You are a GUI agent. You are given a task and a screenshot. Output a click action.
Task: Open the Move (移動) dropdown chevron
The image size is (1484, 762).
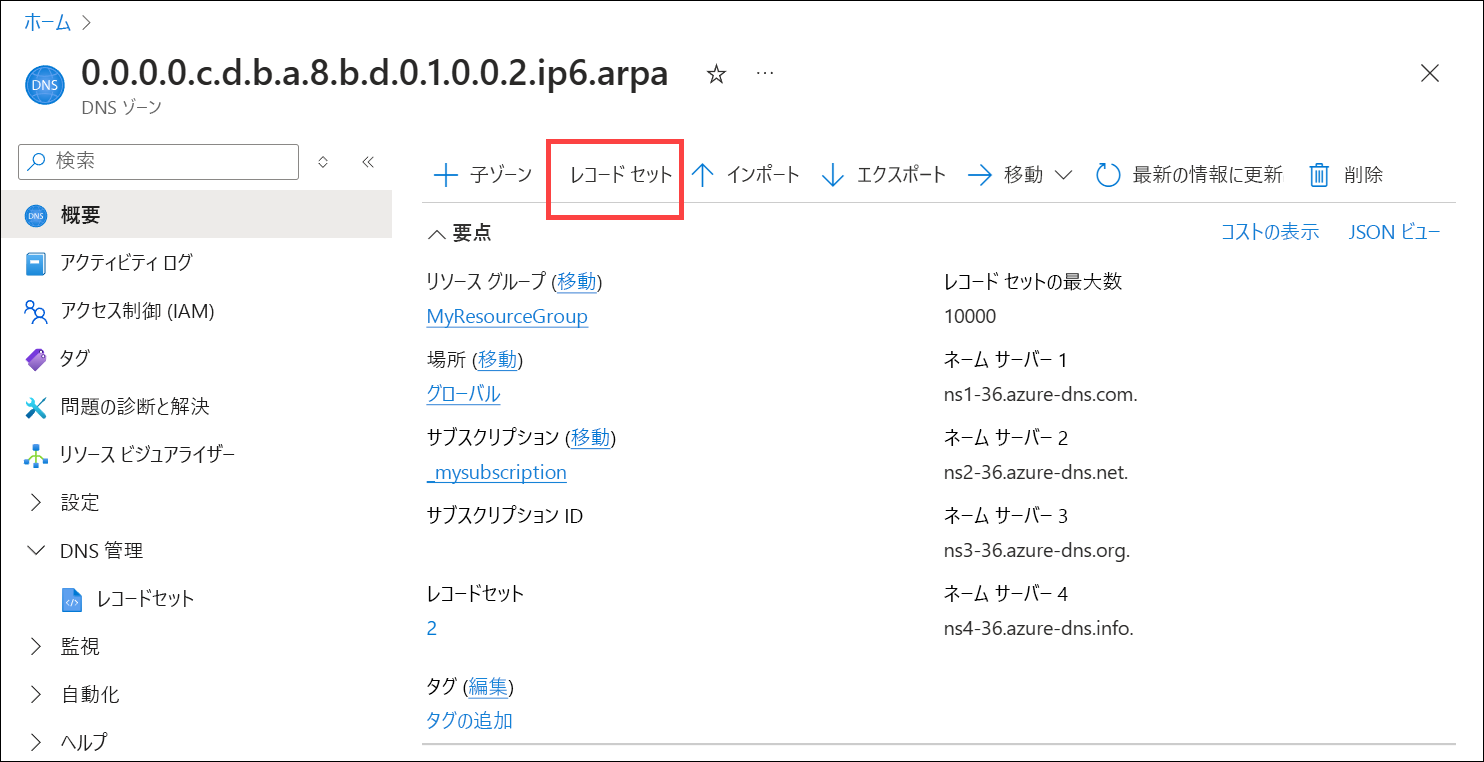pyautogui.click(x=1063, y=176)
